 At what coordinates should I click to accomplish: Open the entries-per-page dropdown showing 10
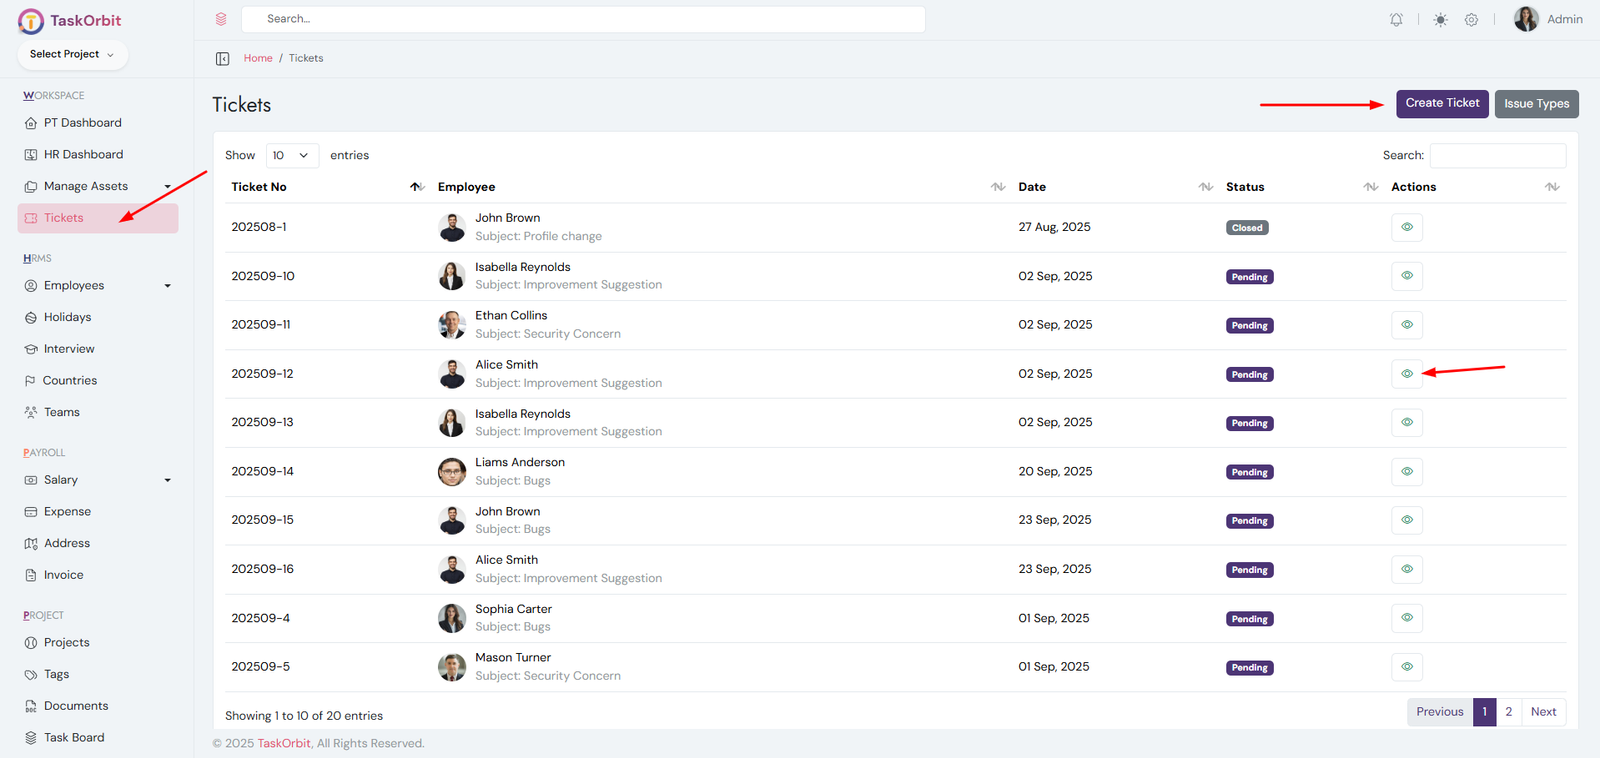292,156
